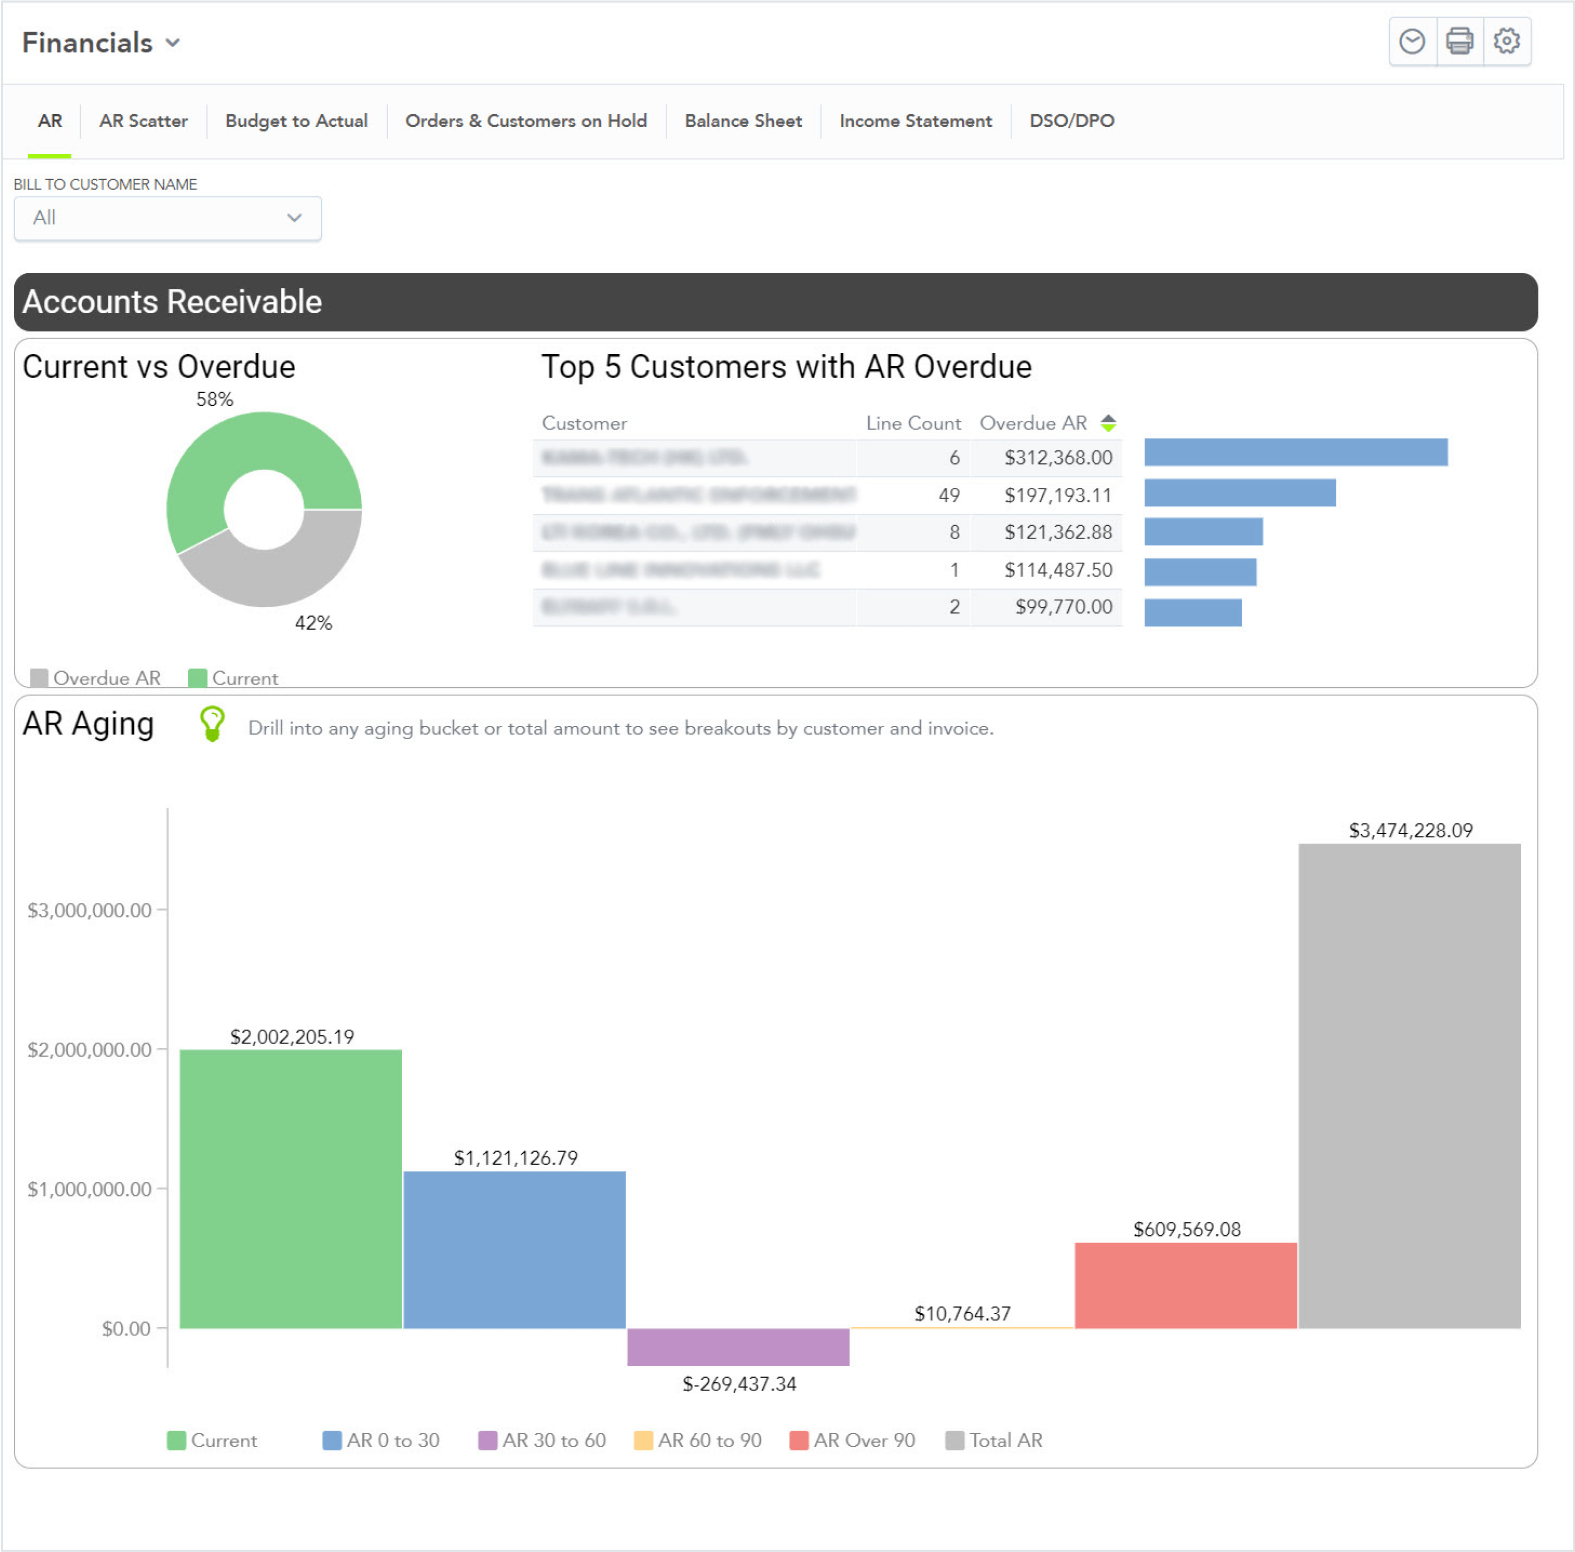Viewport: 1575px width, 1552px height.
Task: Click the Customer column header
Action: coord(584,423)
